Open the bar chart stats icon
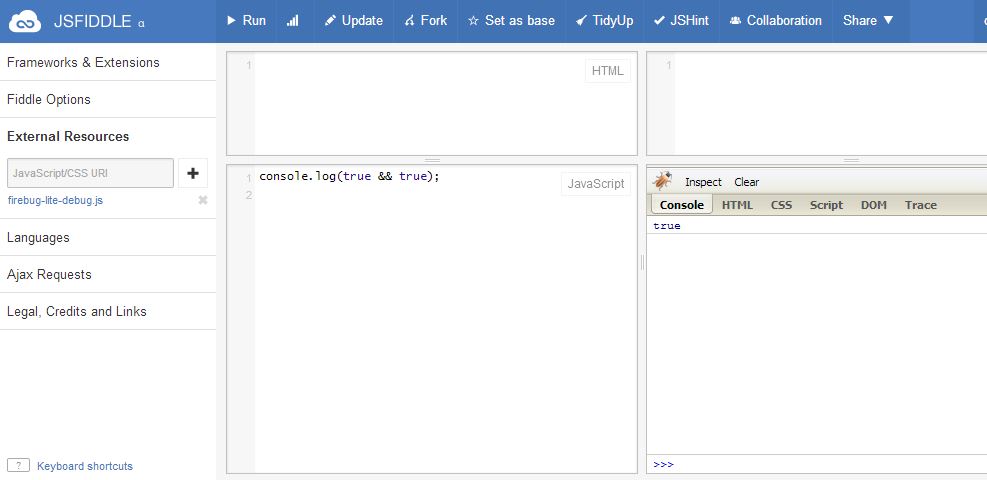Viewport: 987px width, 480px height. tap(293, 21)
